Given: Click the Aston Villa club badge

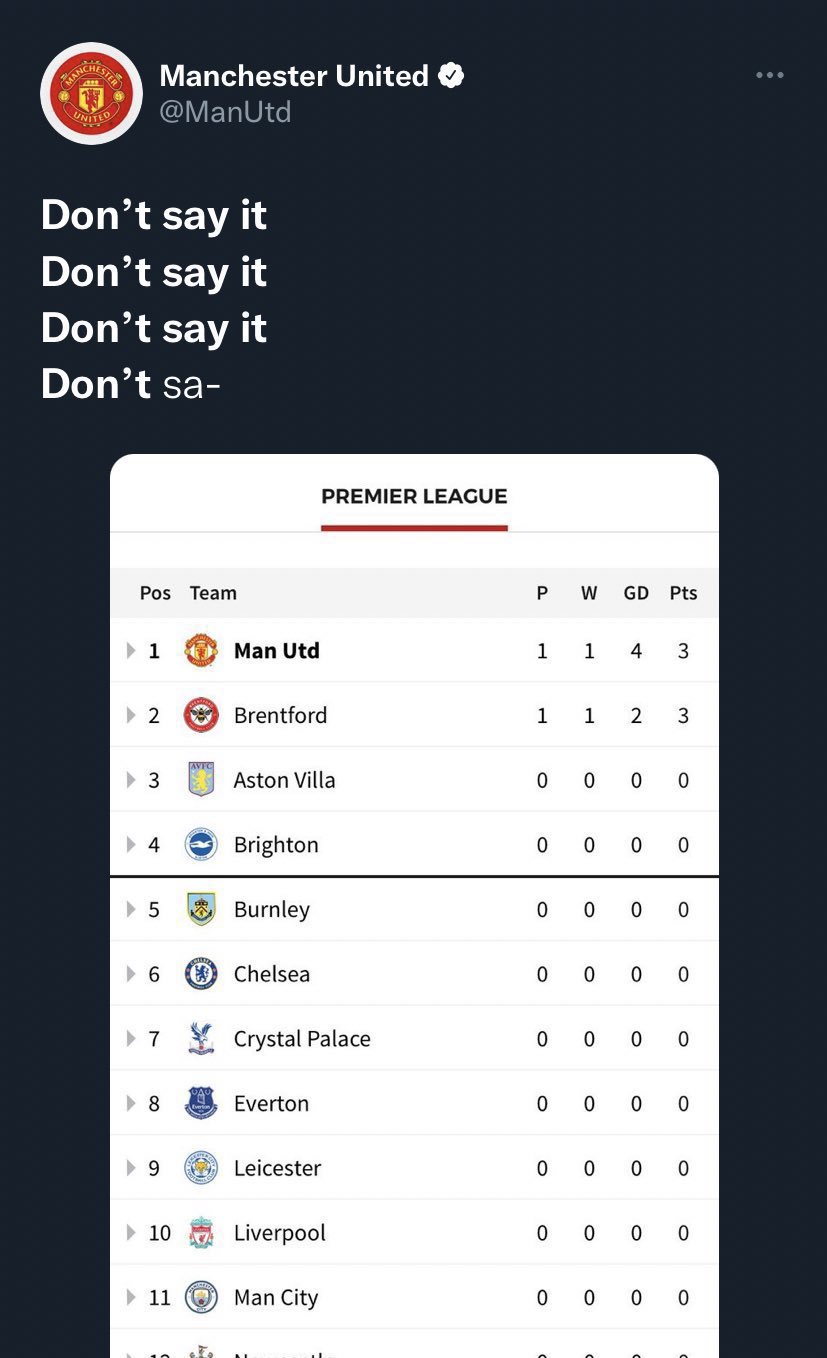Looking at the screenshot, I should pyautogui.click(x=201, y=780).
